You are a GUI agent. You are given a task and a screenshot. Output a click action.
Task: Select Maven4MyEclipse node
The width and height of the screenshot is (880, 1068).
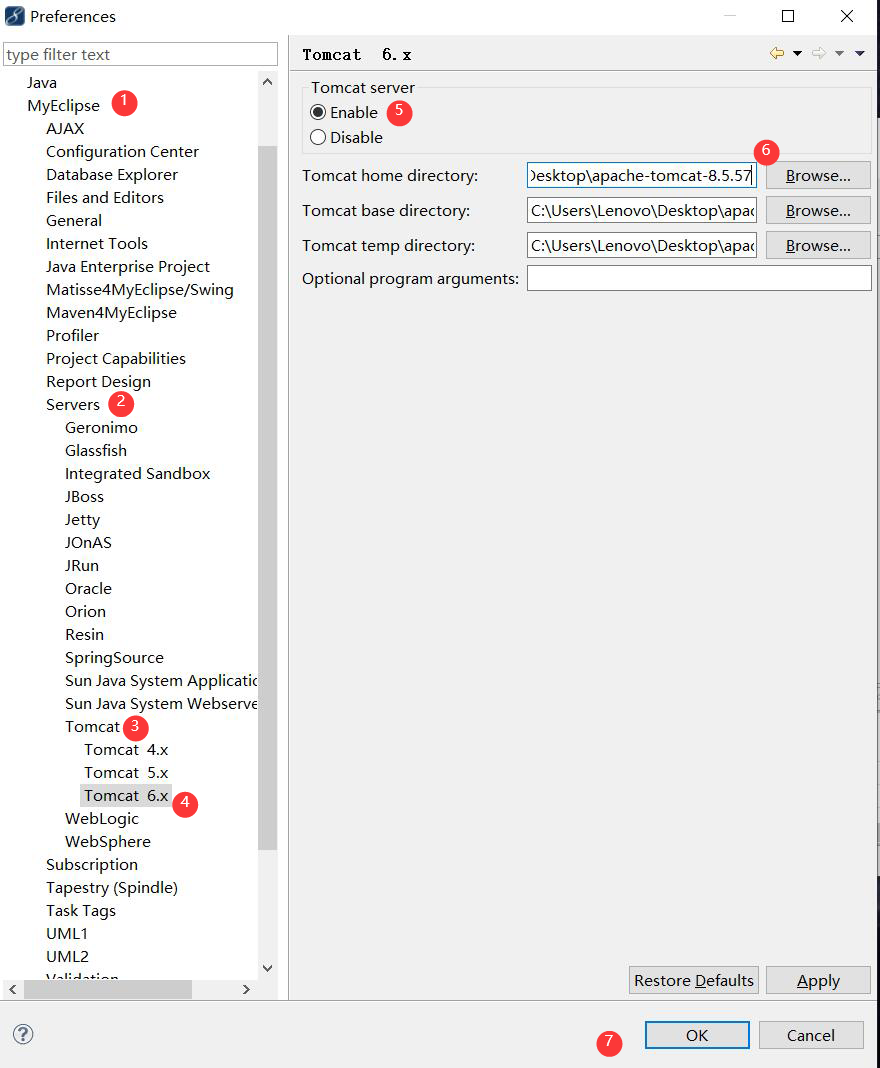coord(111,313)
